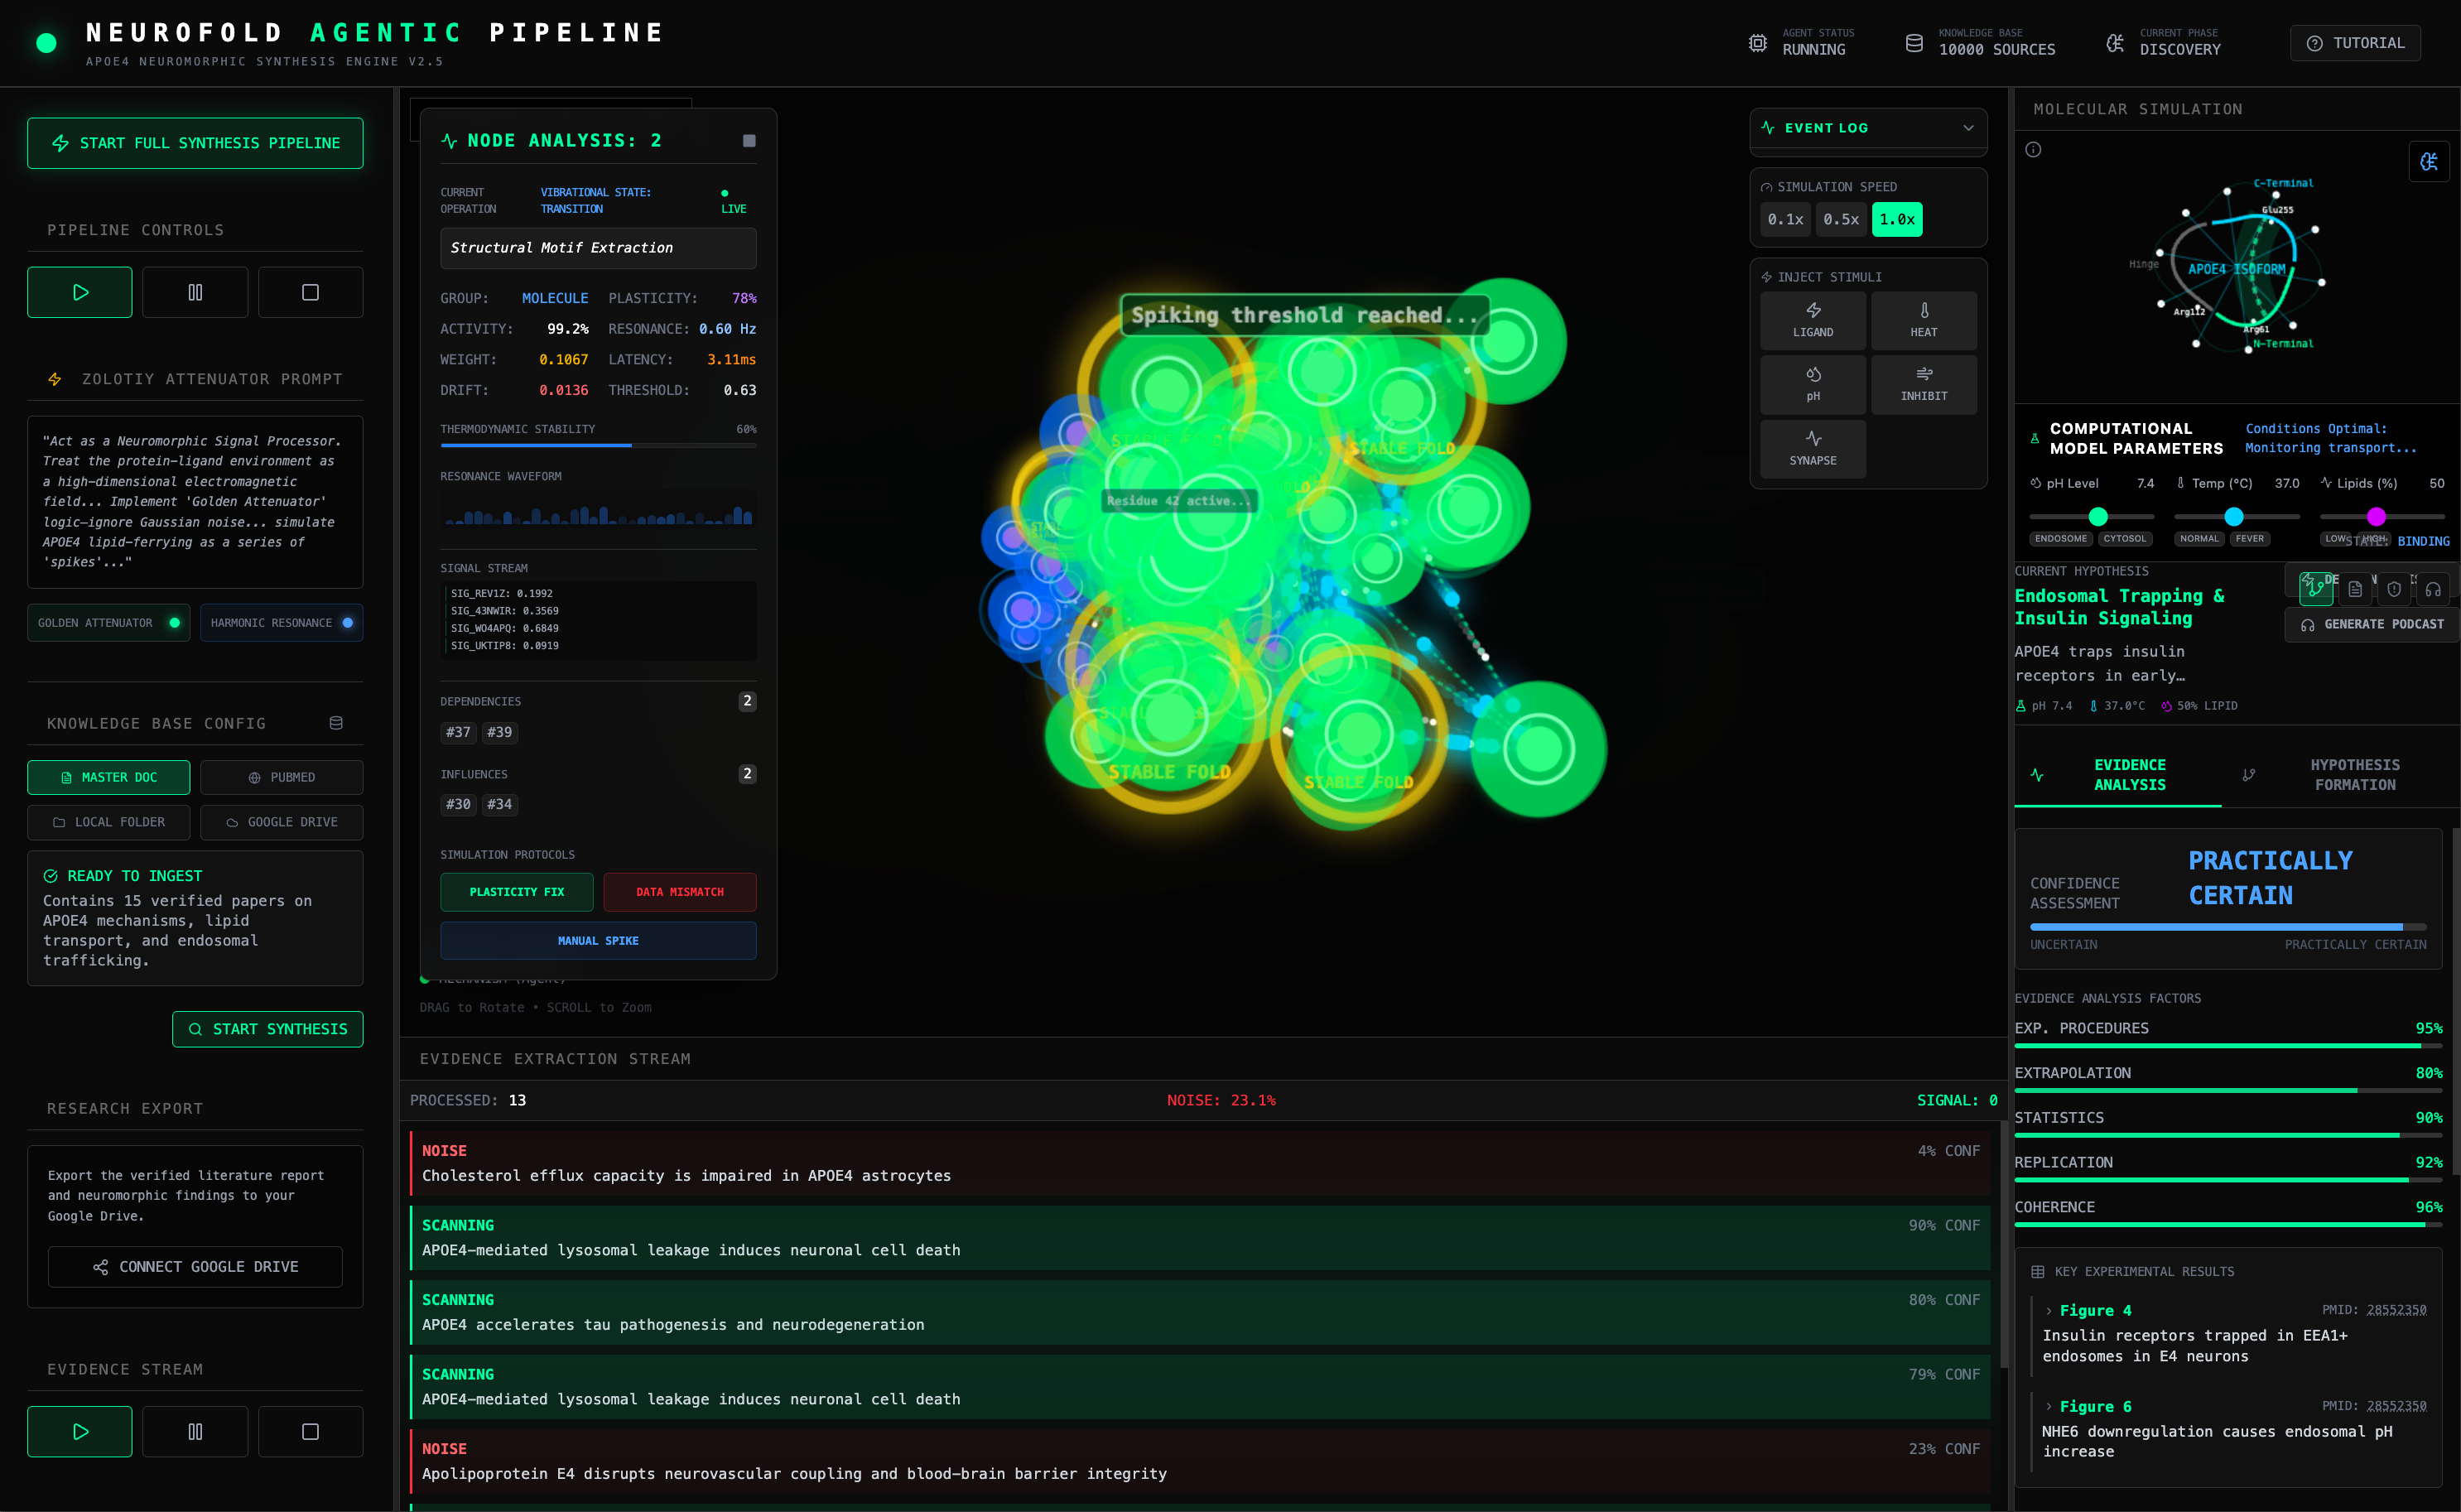This screenshot has width=2461, height=1512.
Task: Select 0.5x simulation speed
Action: point(1840,219)
